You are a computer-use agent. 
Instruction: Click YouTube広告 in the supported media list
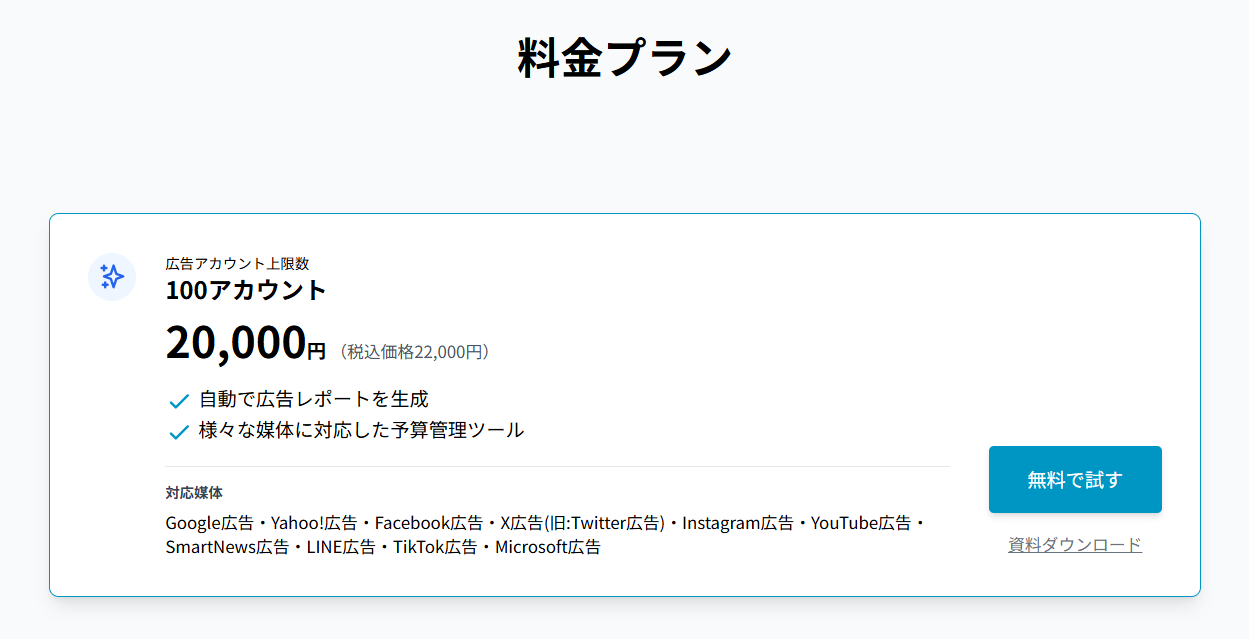[860, 523]
